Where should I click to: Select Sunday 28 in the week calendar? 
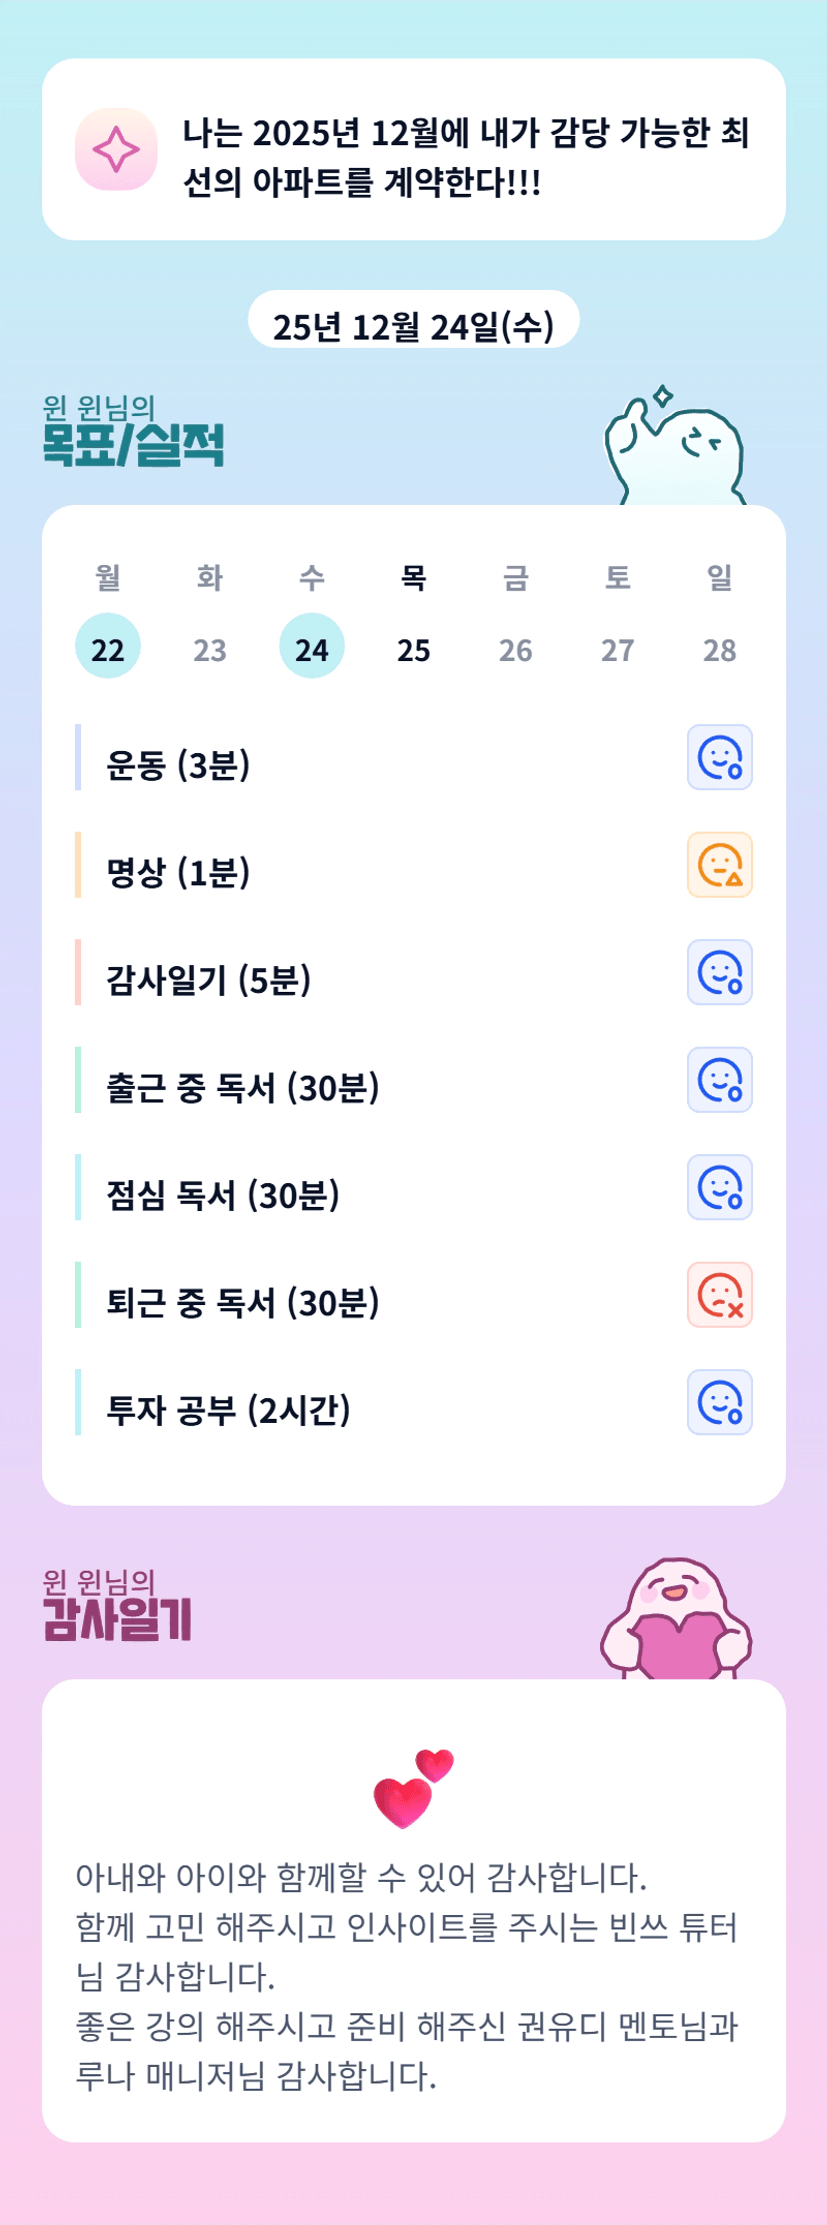click(x=720, y=650)
